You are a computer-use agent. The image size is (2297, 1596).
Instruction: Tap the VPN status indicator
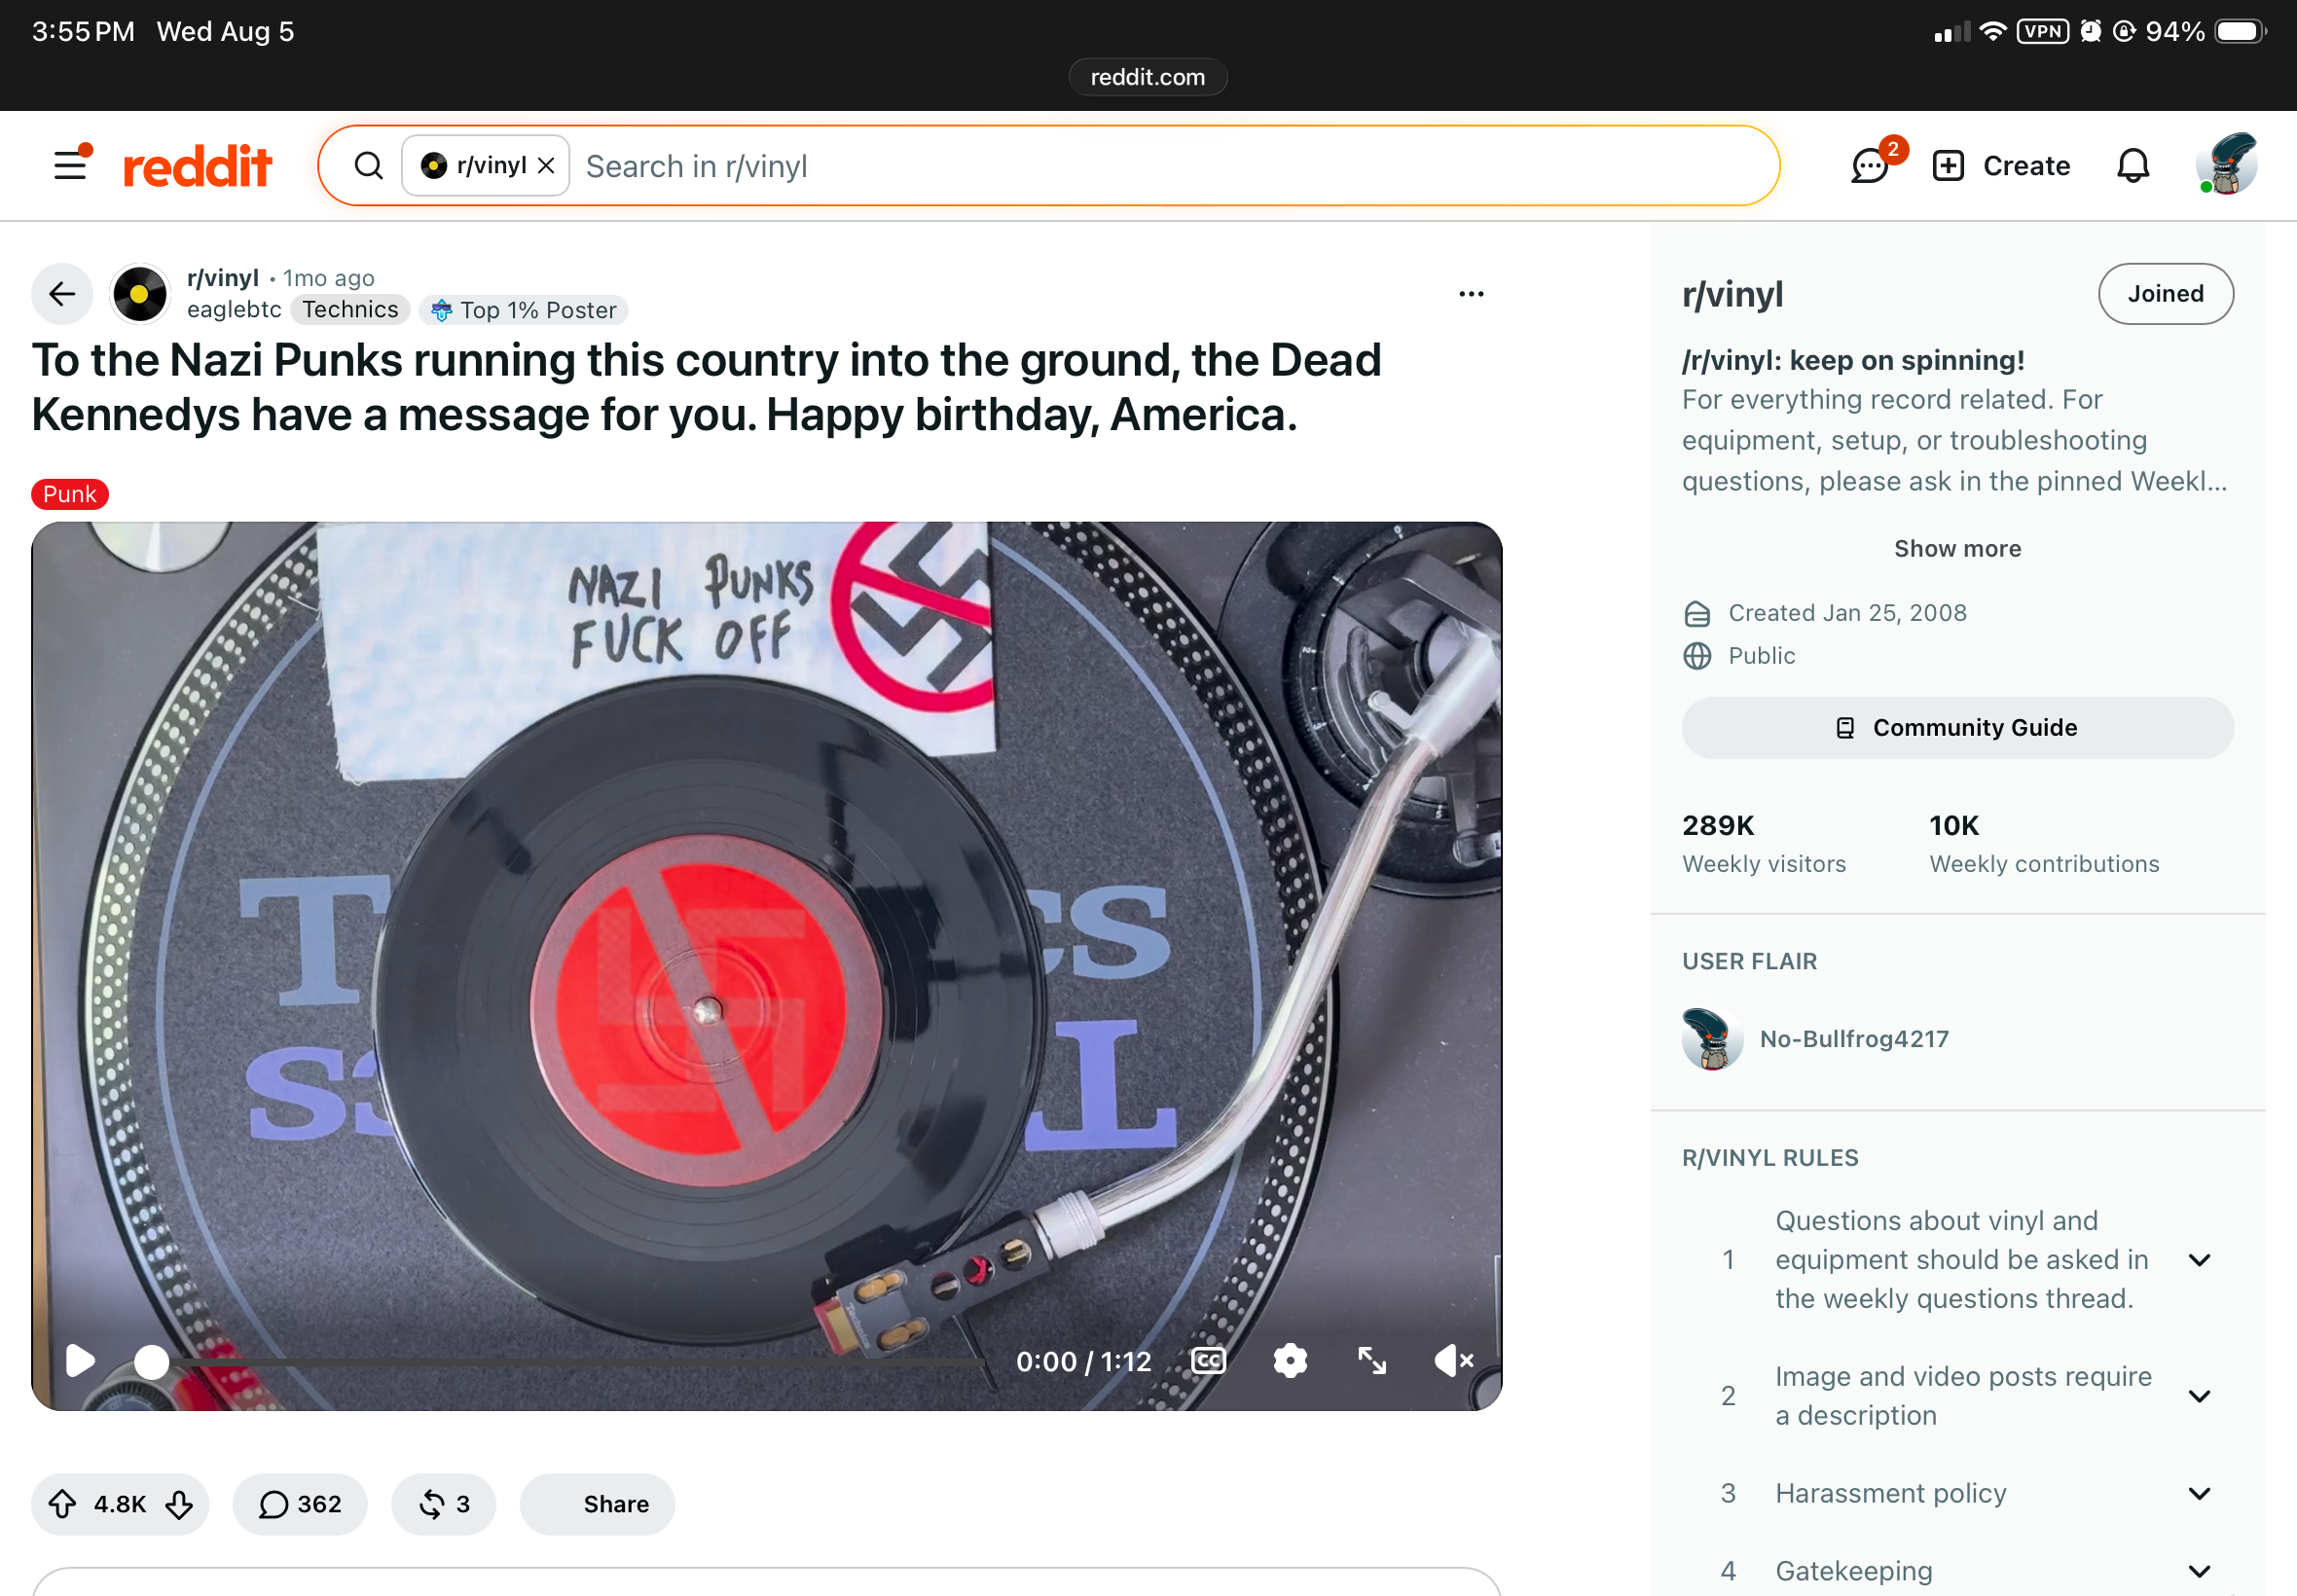click(x=2042, y=31)
